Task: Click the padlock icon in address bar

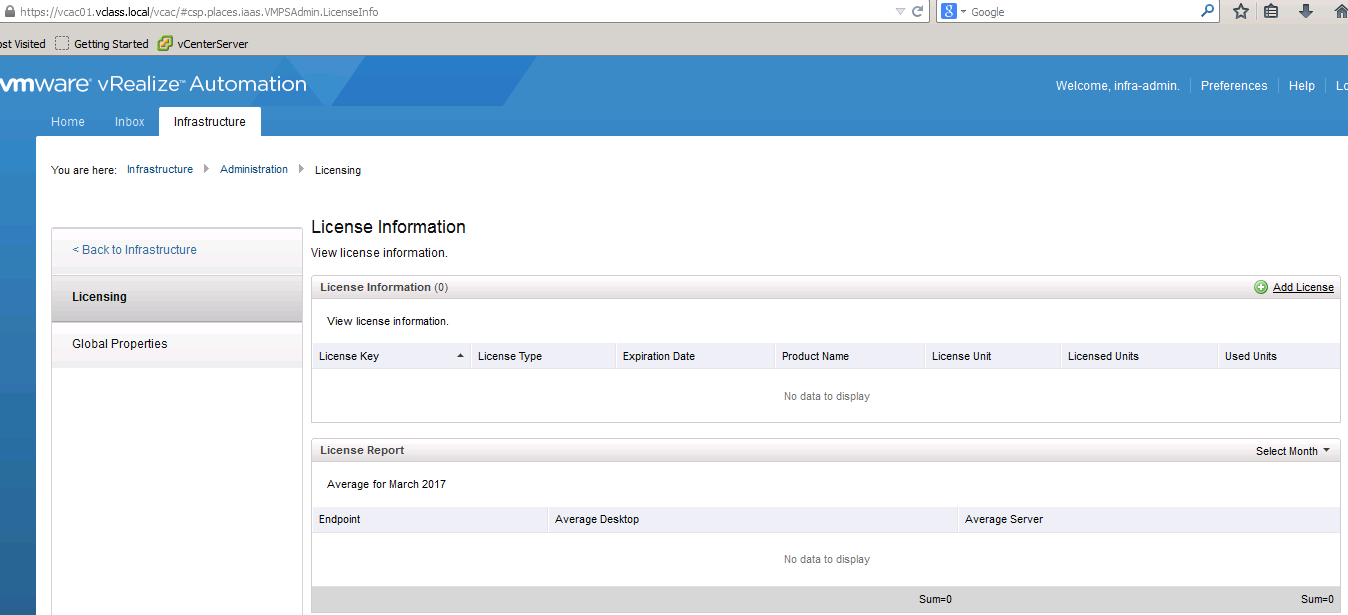Action: pos(9,12)
